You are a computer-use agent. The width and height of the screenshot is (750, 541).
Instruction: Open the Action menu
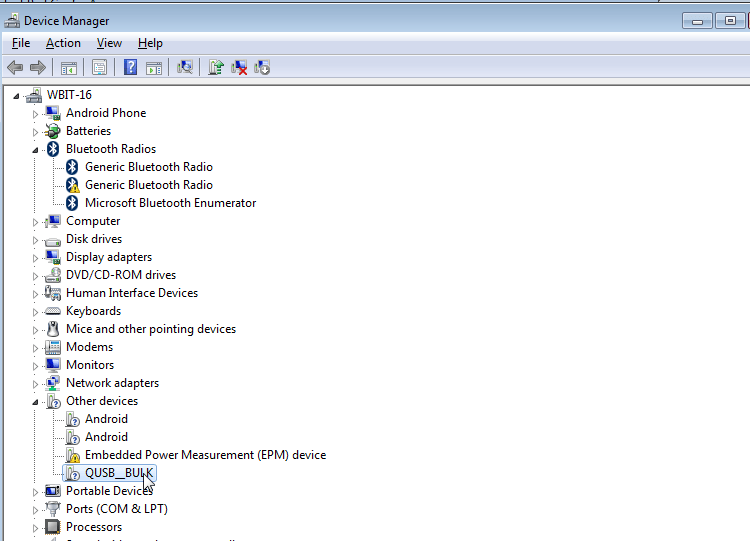click(63, 43)
